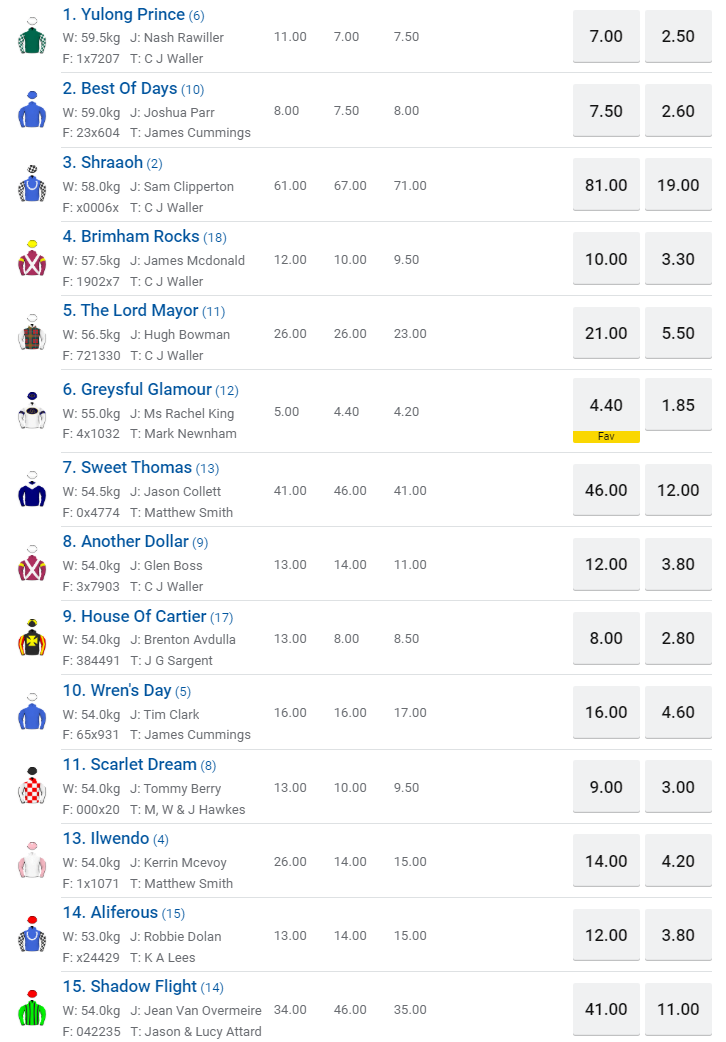The image size is (726, 1042).
Task: Select The Lord Mayor place odds 5.50
Action: [x=678, y=333]
